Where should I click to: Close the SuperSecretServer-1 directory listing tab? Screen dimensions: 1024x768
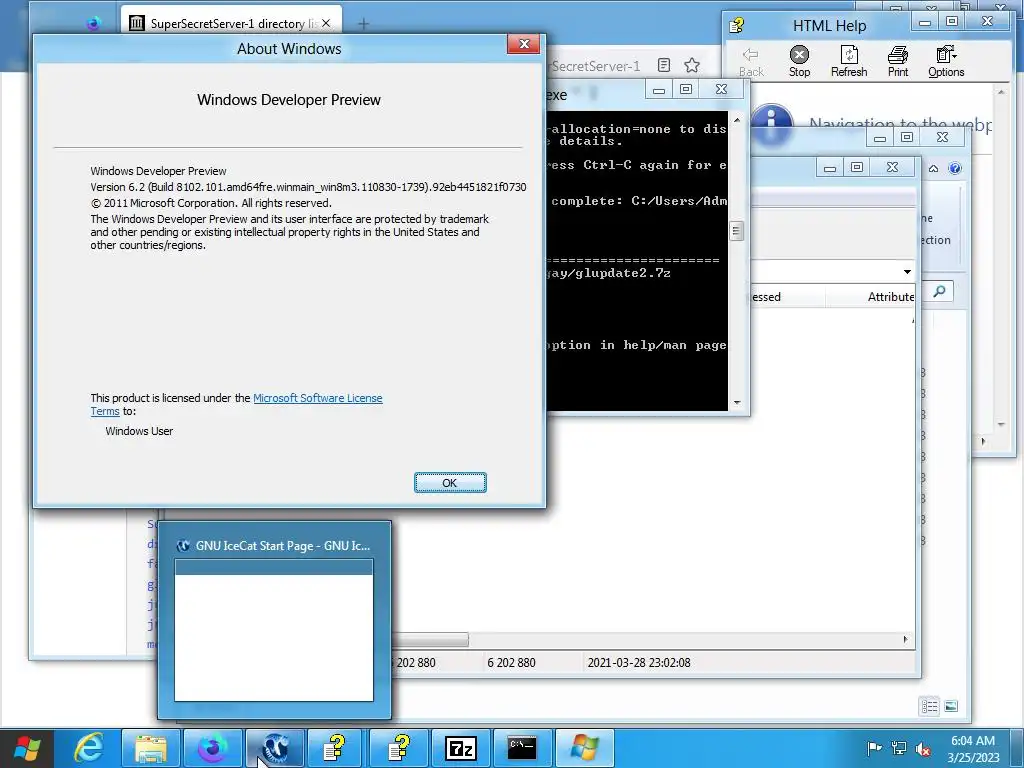[326, 24]
